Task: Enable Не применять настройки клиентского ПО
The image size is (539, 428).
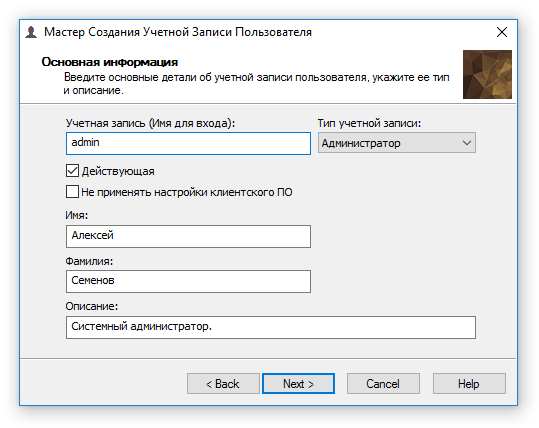Action: pyautogui.click(x=72, y=191)
